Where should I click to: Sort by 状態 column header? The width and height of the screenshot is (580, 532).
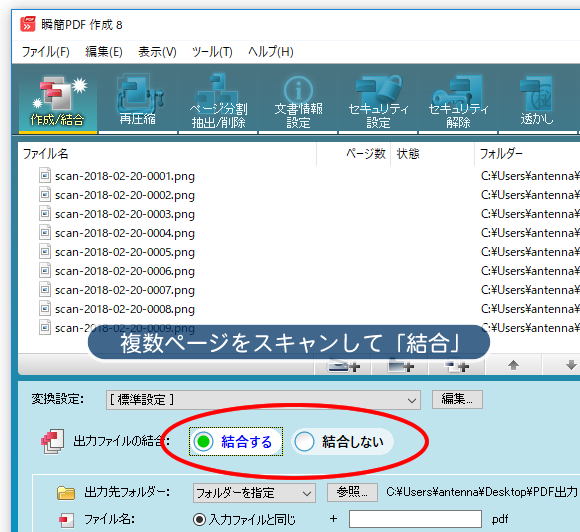point(432,154)
